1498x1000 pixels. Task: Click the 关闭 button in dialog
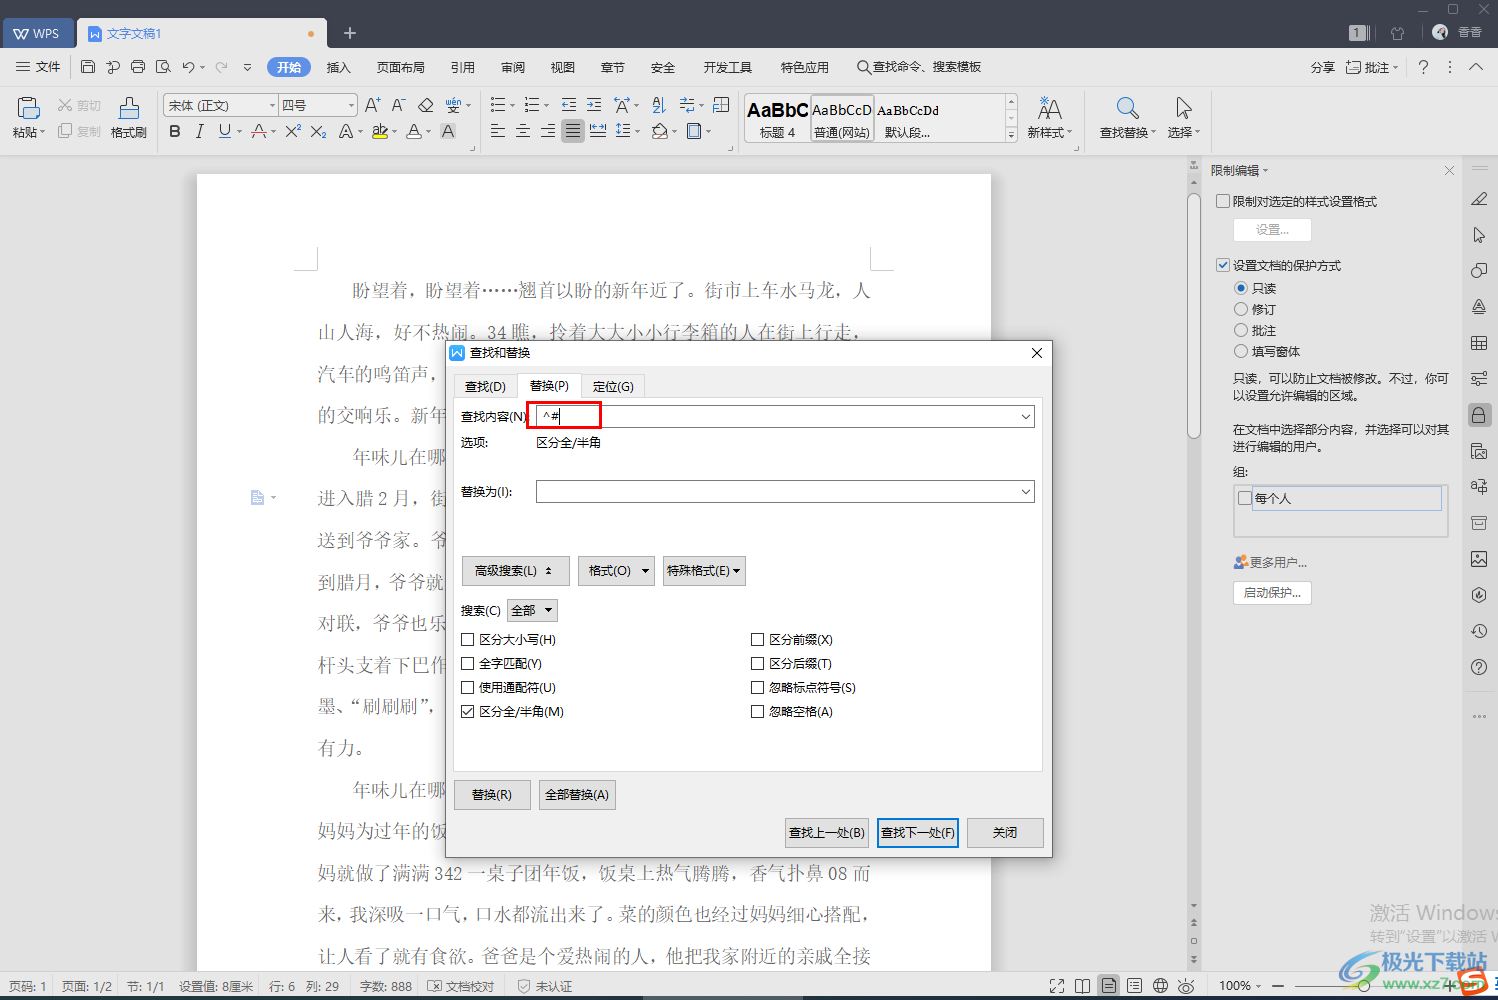tap(1005, 833)
